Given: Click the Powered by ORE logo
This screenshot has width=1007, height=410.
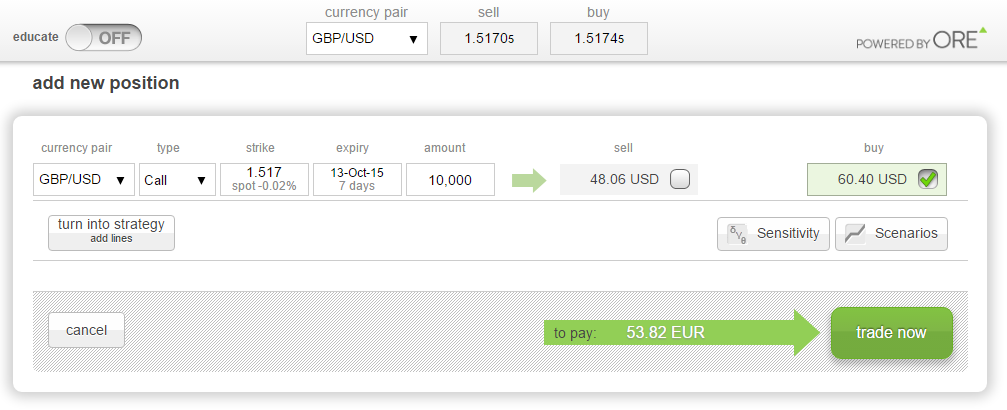Looking at the screenshot, I should point(921,40).
